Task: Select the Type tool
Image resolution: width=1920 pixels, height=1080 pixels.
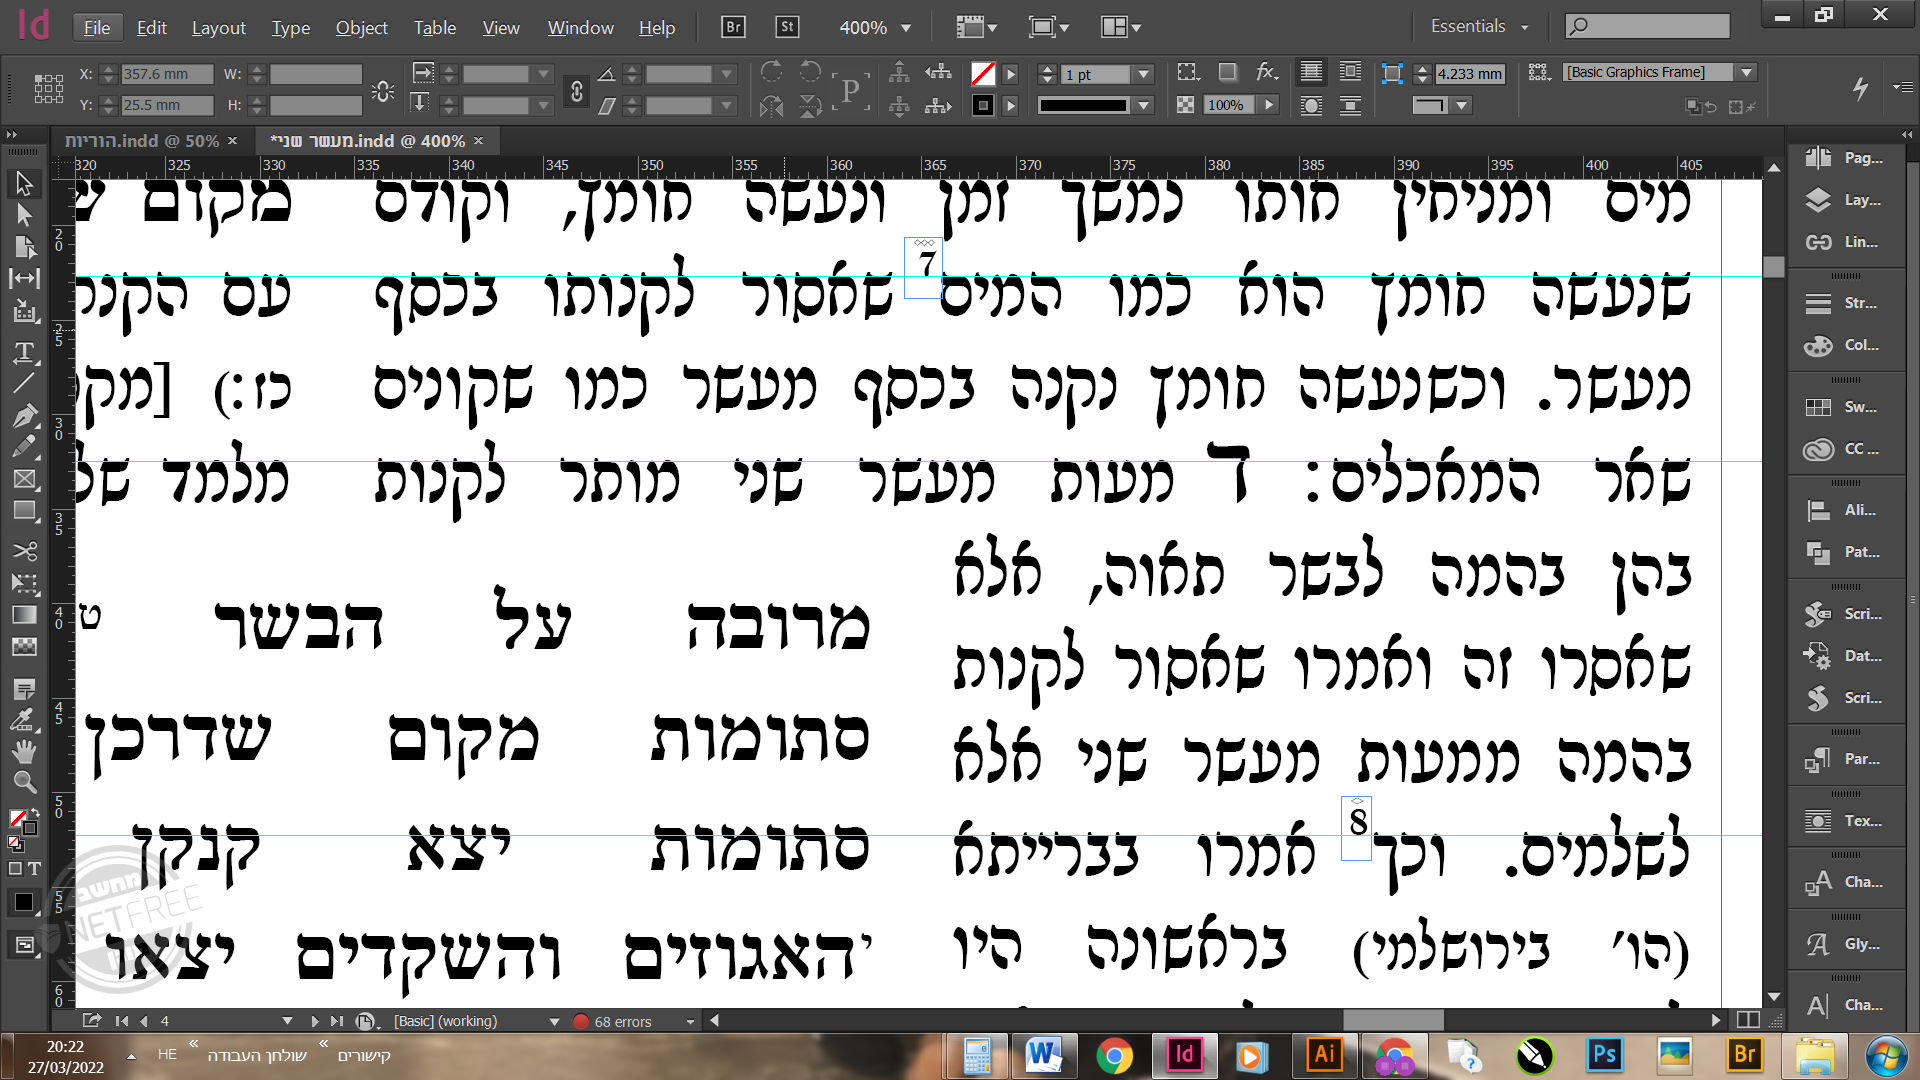Action: point(24,352)
